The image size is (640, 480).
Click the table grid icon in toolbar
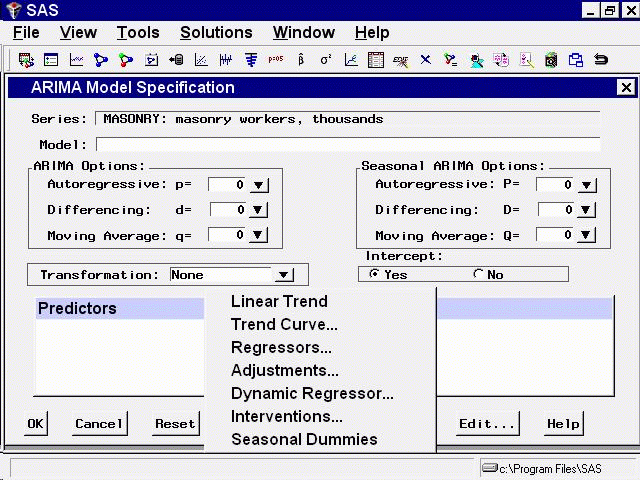[376, 60]
